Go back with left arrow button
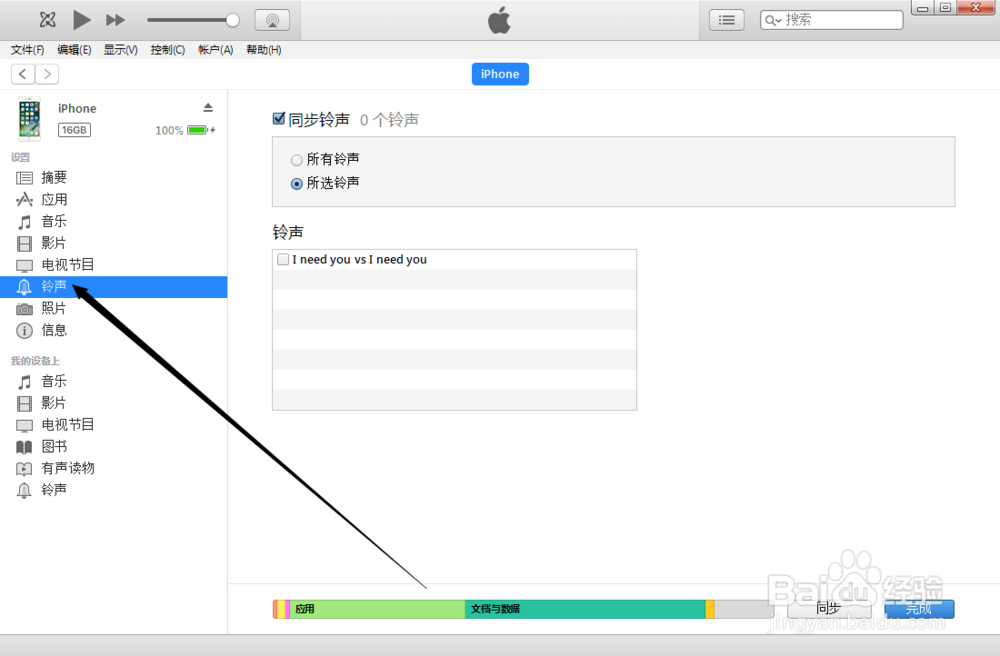This screenshot has width=1000, height=656. point(23,74)
